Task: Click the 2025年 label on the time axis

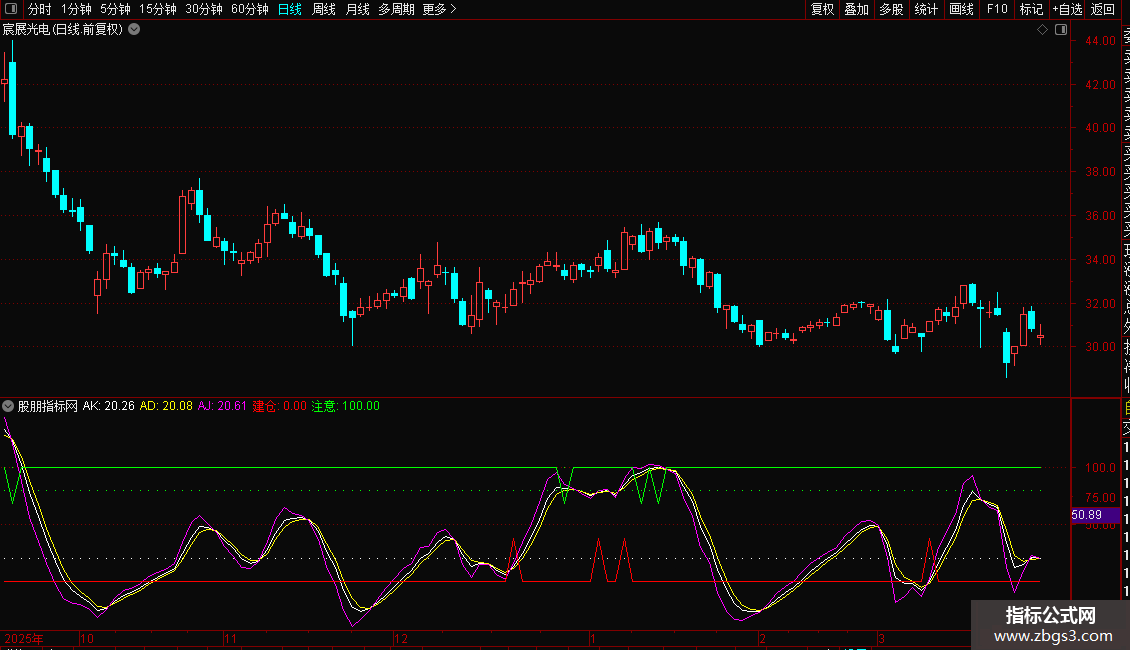Action: click(24, 638)
